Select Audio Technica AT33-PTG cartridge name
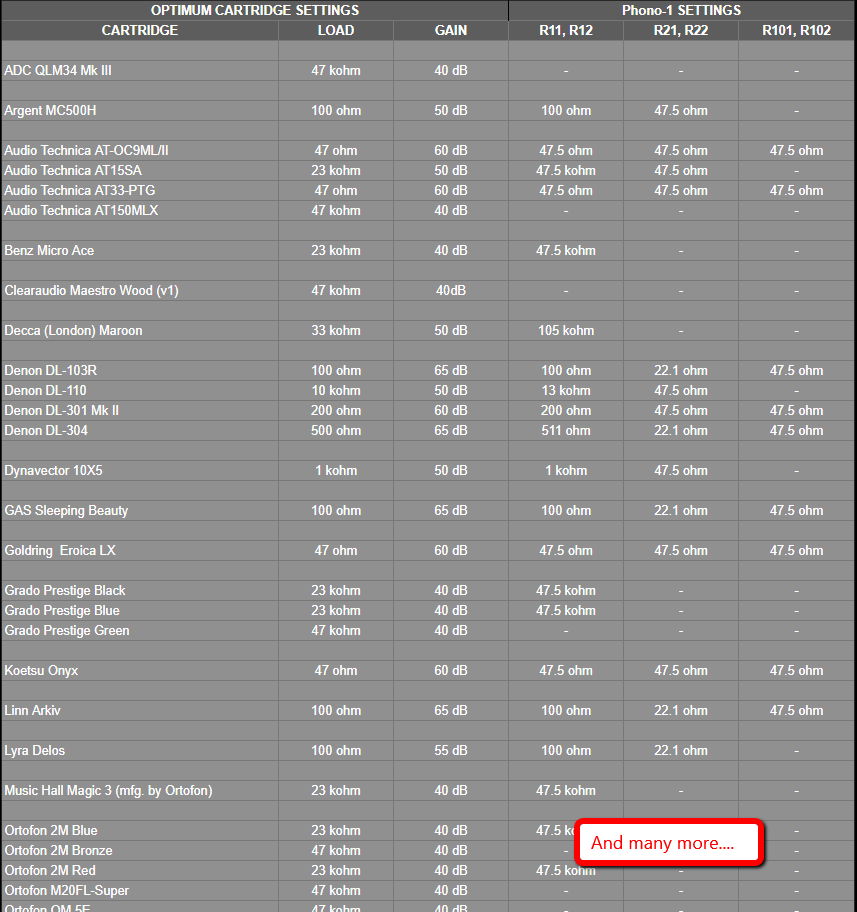 [x=80, y=191]
